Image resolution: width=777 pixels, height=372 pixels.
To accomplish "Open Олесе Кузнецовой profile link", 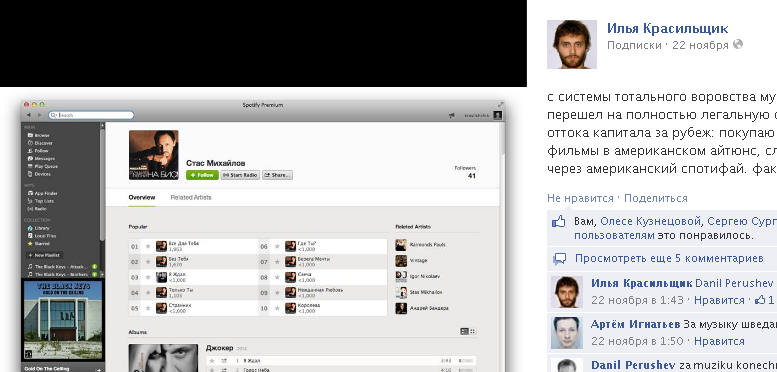I will click(651, 221).
